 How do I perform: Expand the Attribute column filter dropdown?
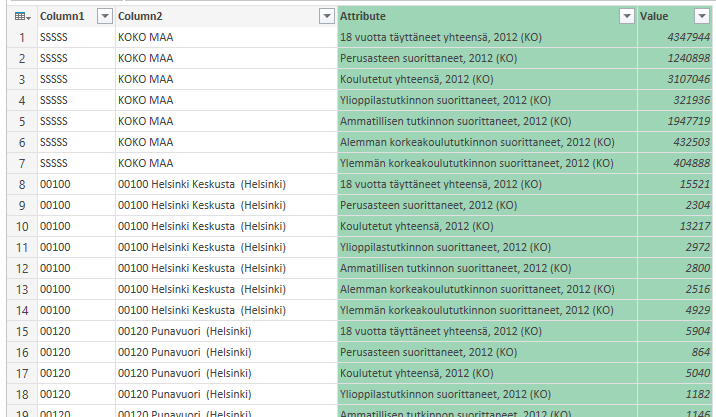click(x=626, y=17)
